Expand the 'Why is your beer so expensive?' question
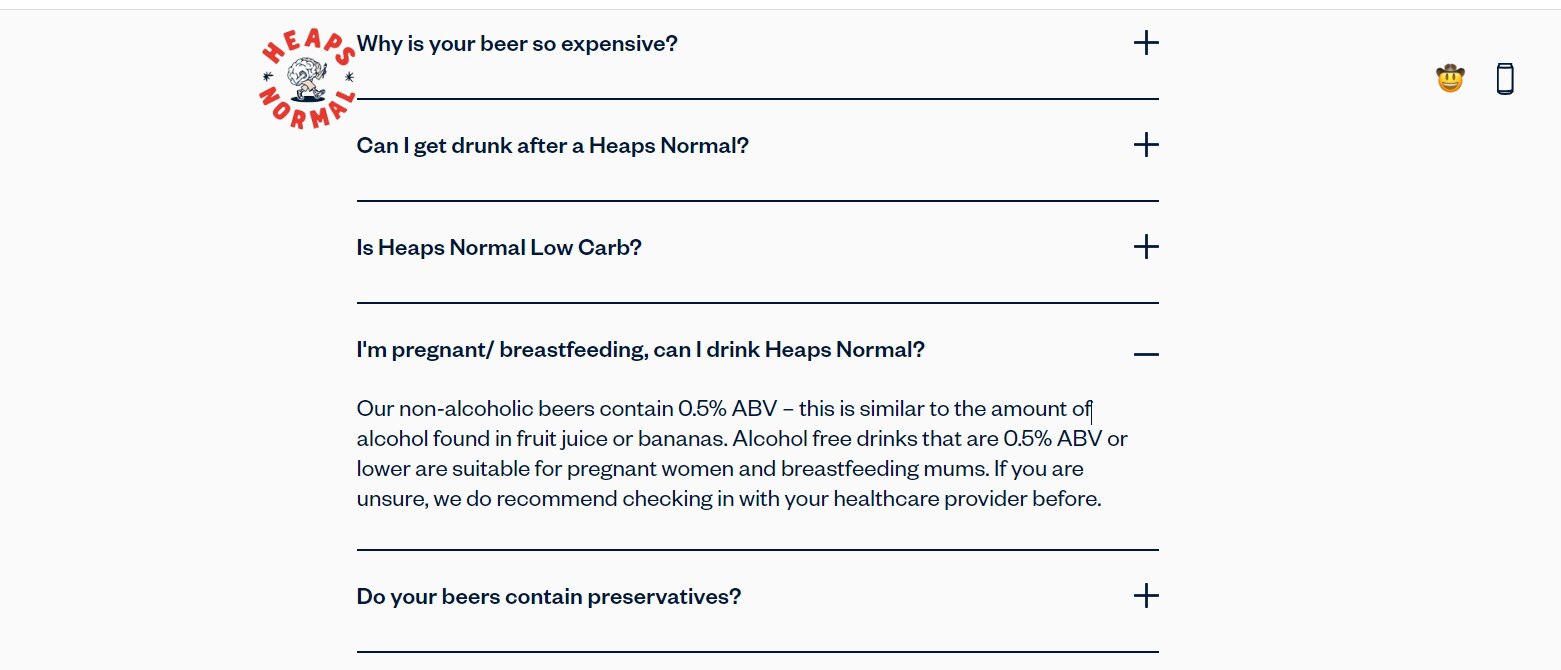 pos(517,43)
